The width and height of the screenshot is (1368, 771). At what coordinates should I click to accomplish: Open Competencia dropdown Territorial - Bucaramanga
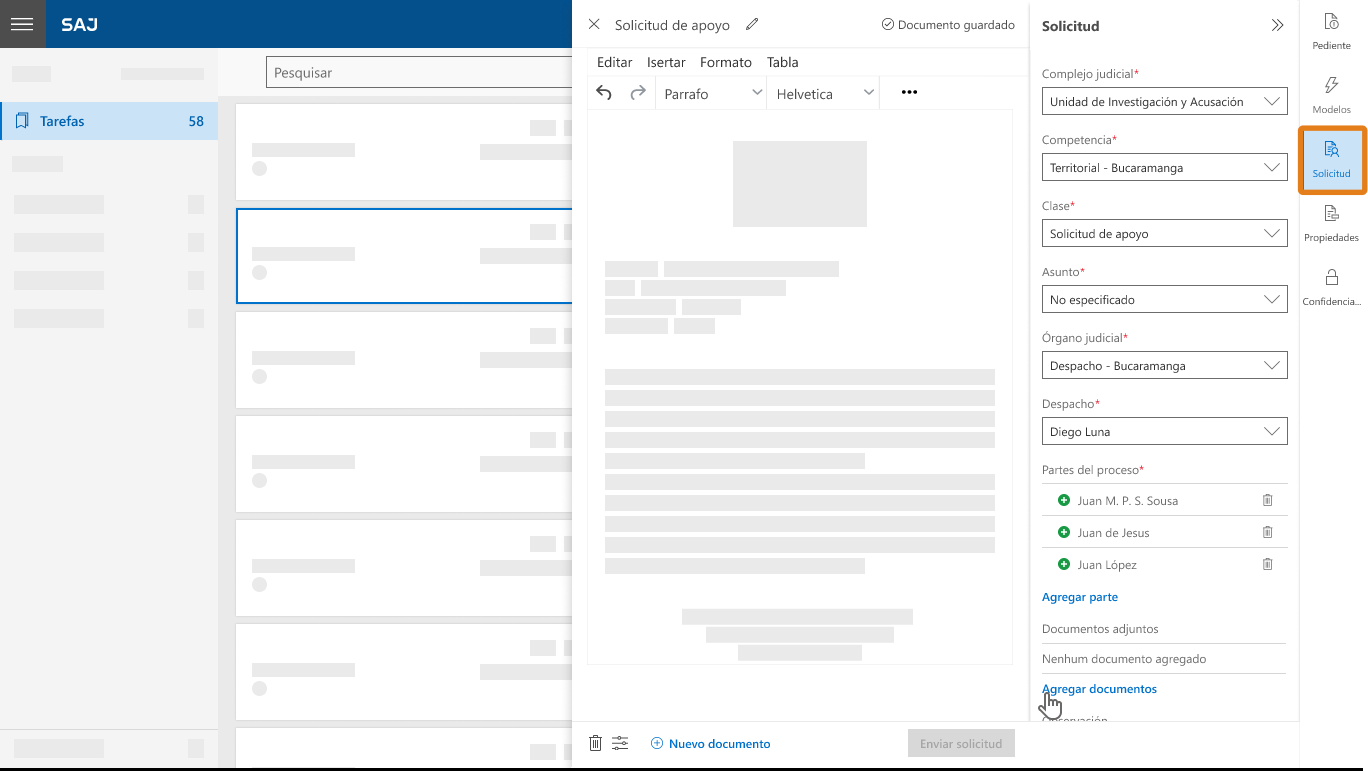tap(1164, 168)
